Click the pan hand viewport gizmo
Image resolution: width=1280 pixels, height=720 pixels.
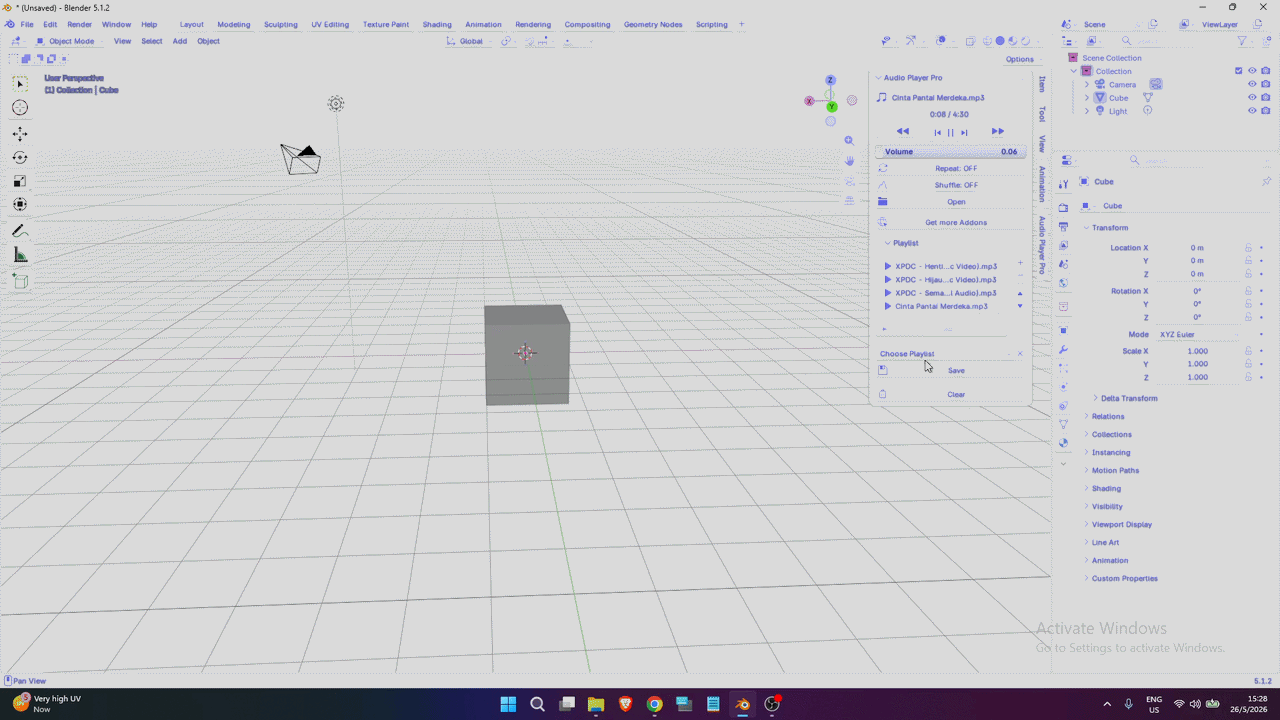point(849,160)
